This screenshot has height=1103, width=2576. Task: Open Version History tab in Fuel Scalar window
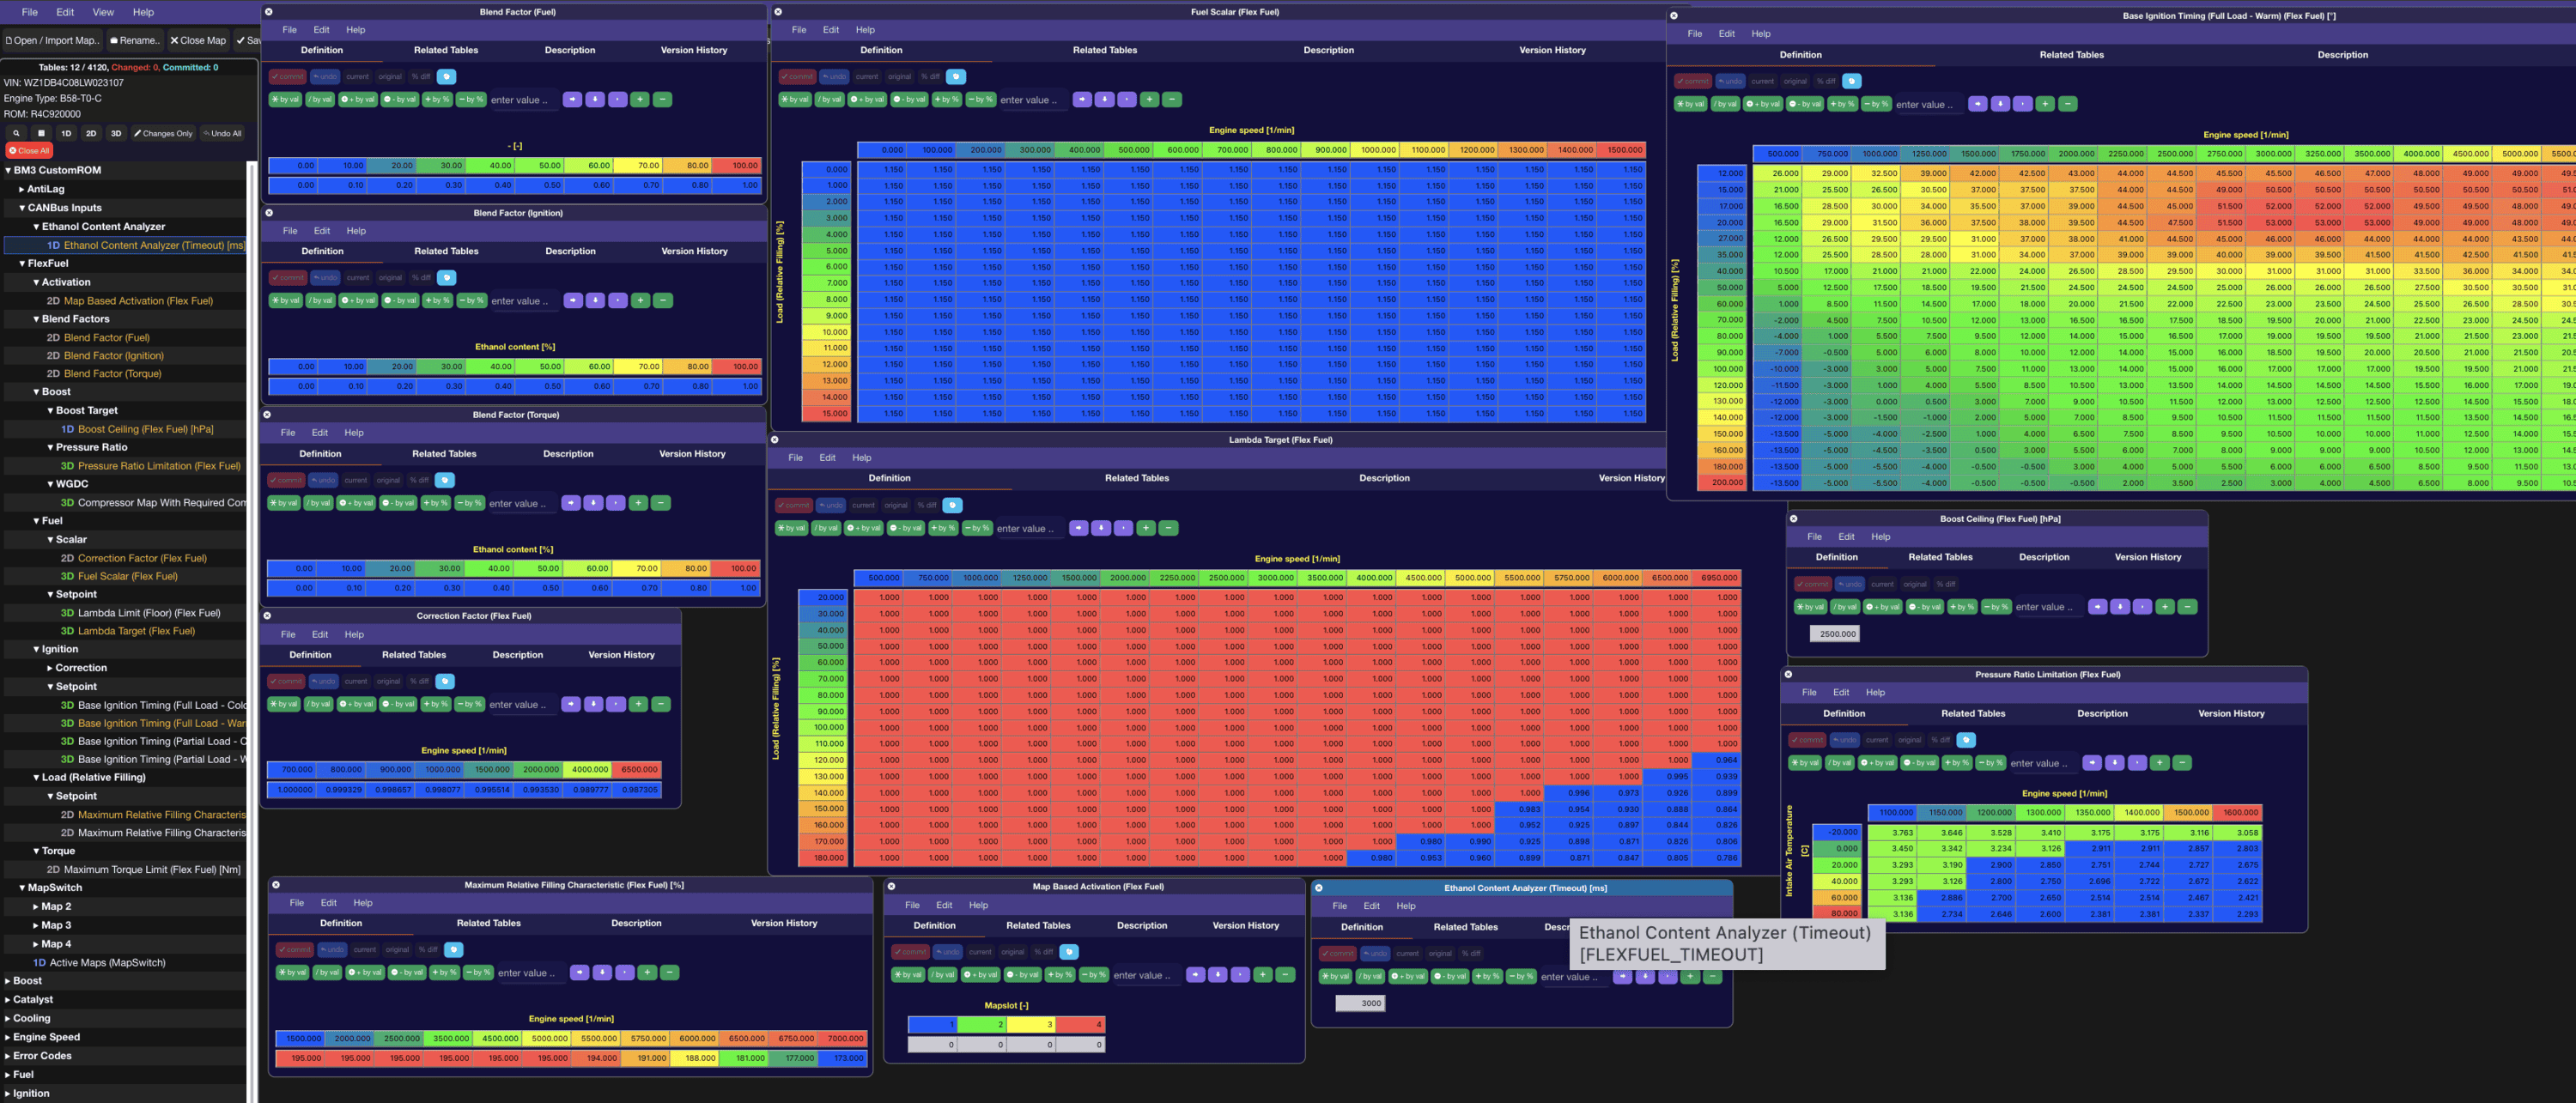tap(1552, 50)
